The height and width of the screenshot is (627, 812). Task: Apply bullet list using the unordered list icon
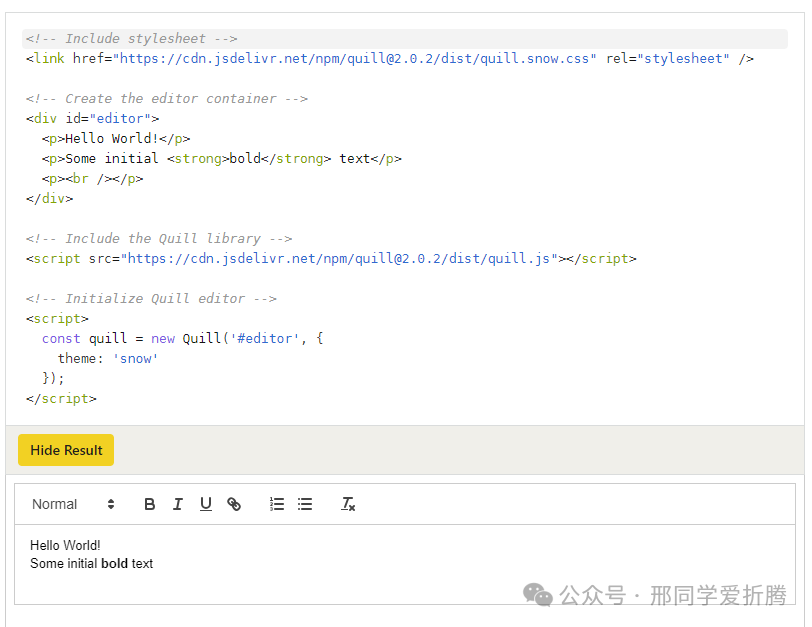(305, 504)
